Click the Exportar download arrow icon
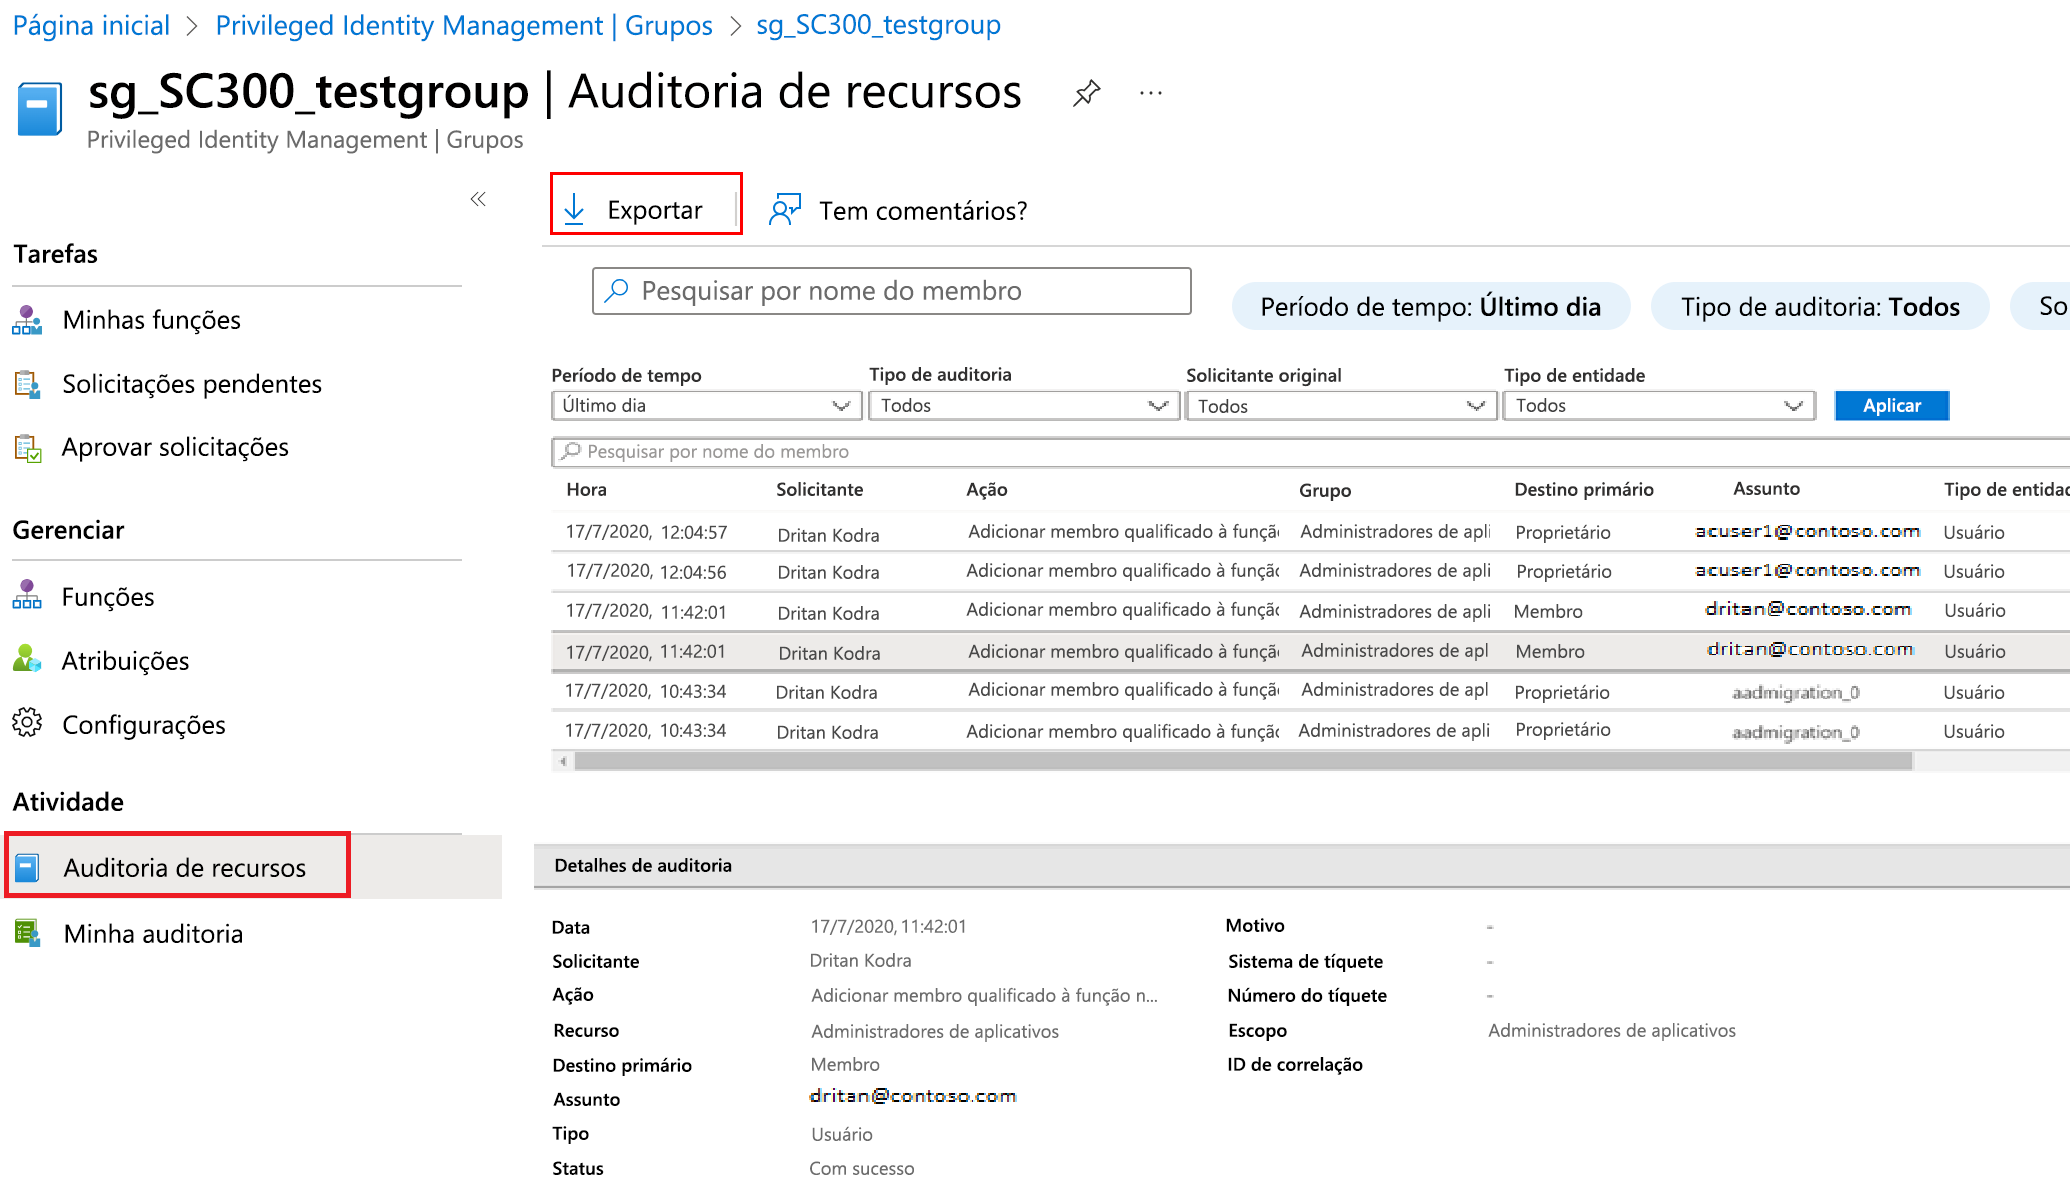Screen dimensions: 2070x1202 coord(574,209)
